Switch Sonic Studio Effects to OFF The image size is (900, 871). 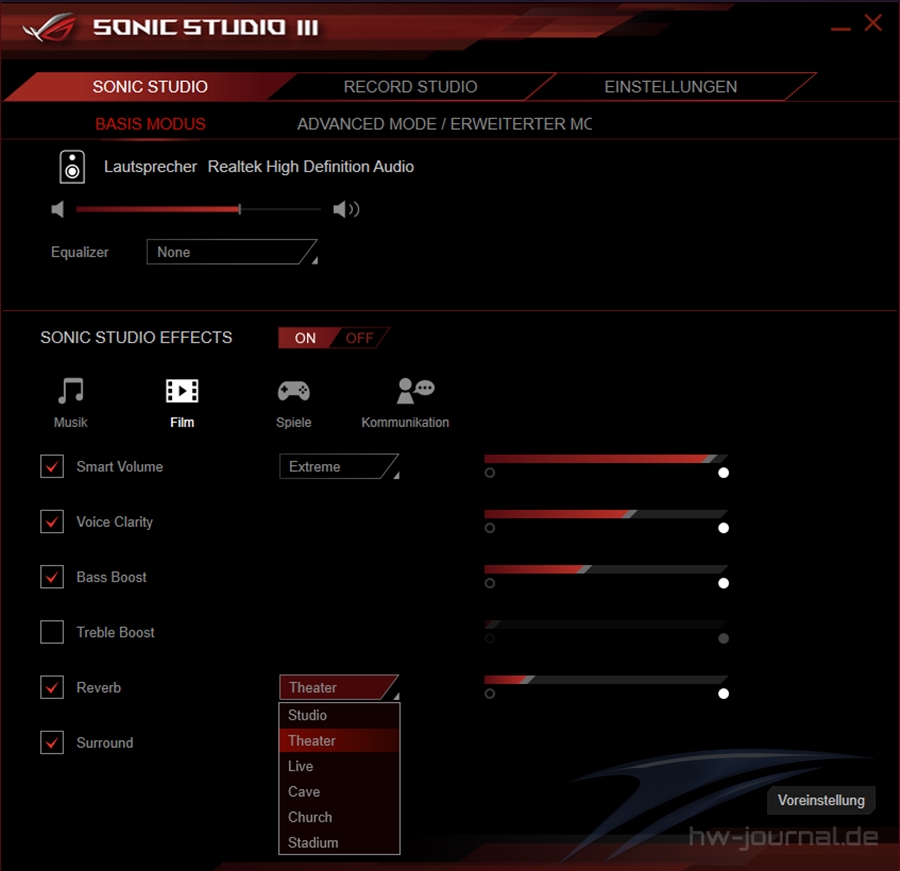click(x=360, y=338)
